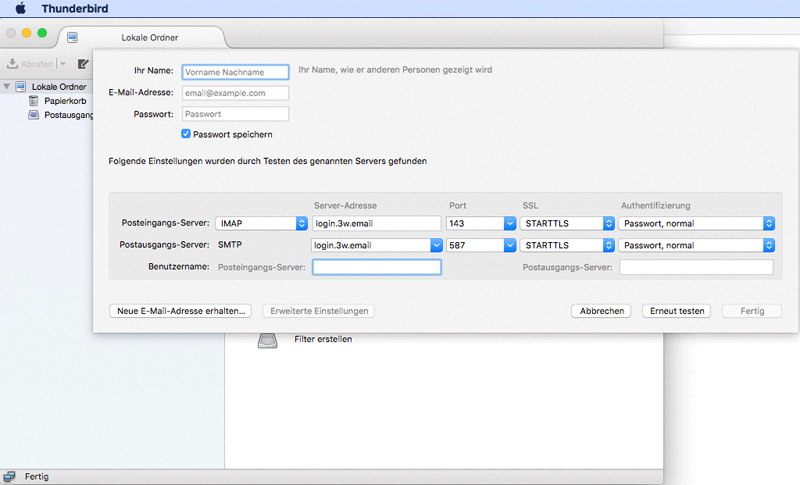
Task: Collapse the Lokale Ordner tree triangle
Action: pos(7,87)
